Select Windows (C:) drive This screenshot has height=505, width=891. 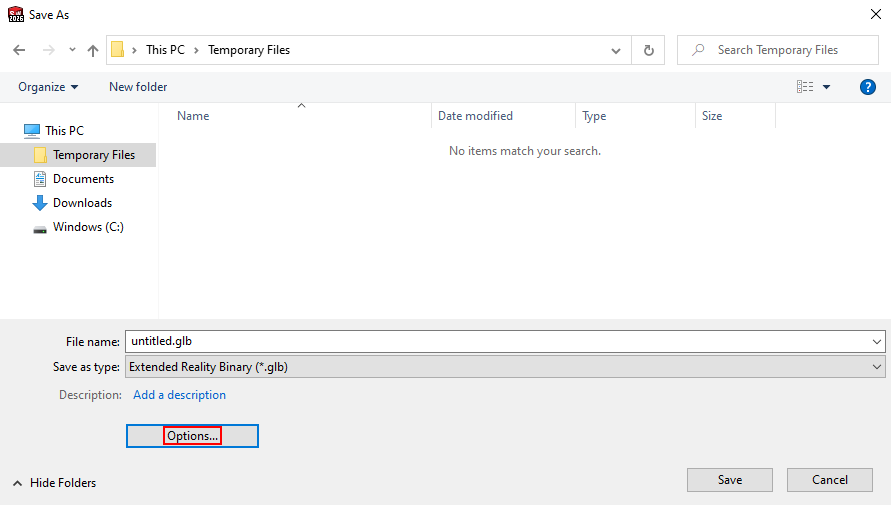87,227
